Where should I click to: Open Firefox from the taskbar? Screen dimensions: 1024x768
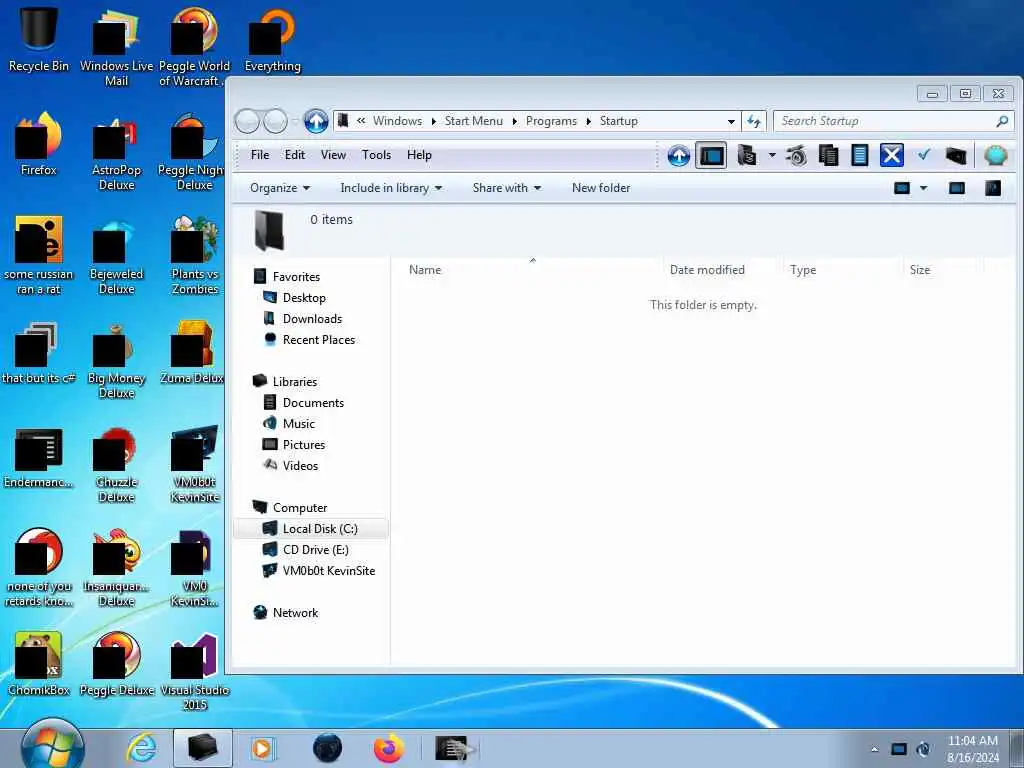pyautogui.click(x=389, y=748)
